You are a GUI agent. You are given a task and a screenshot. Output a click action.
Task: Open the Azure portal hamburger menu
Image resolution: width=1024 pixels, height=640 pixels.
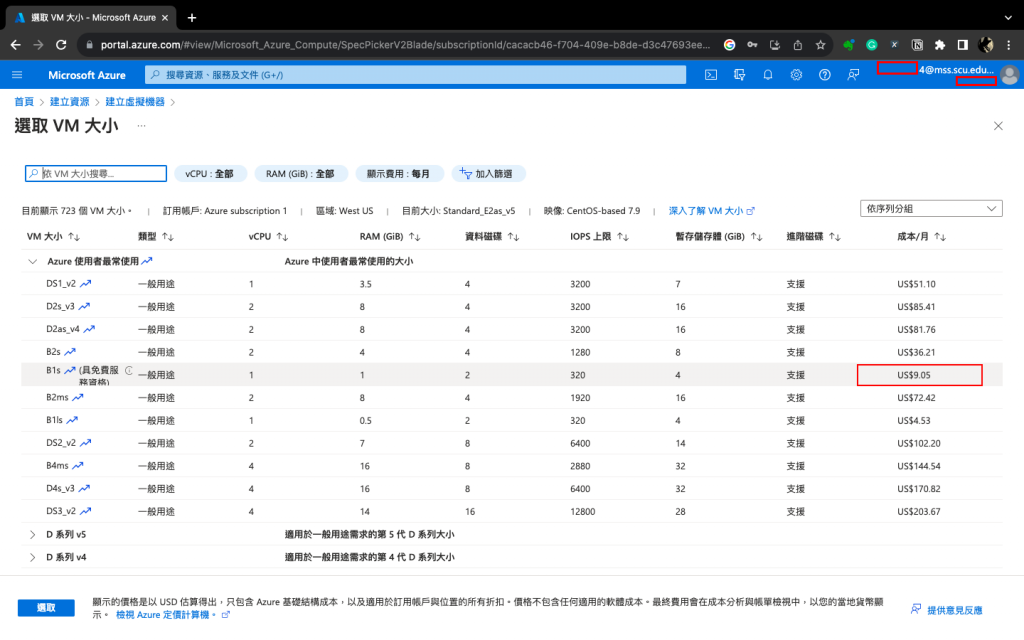(17, 75)
